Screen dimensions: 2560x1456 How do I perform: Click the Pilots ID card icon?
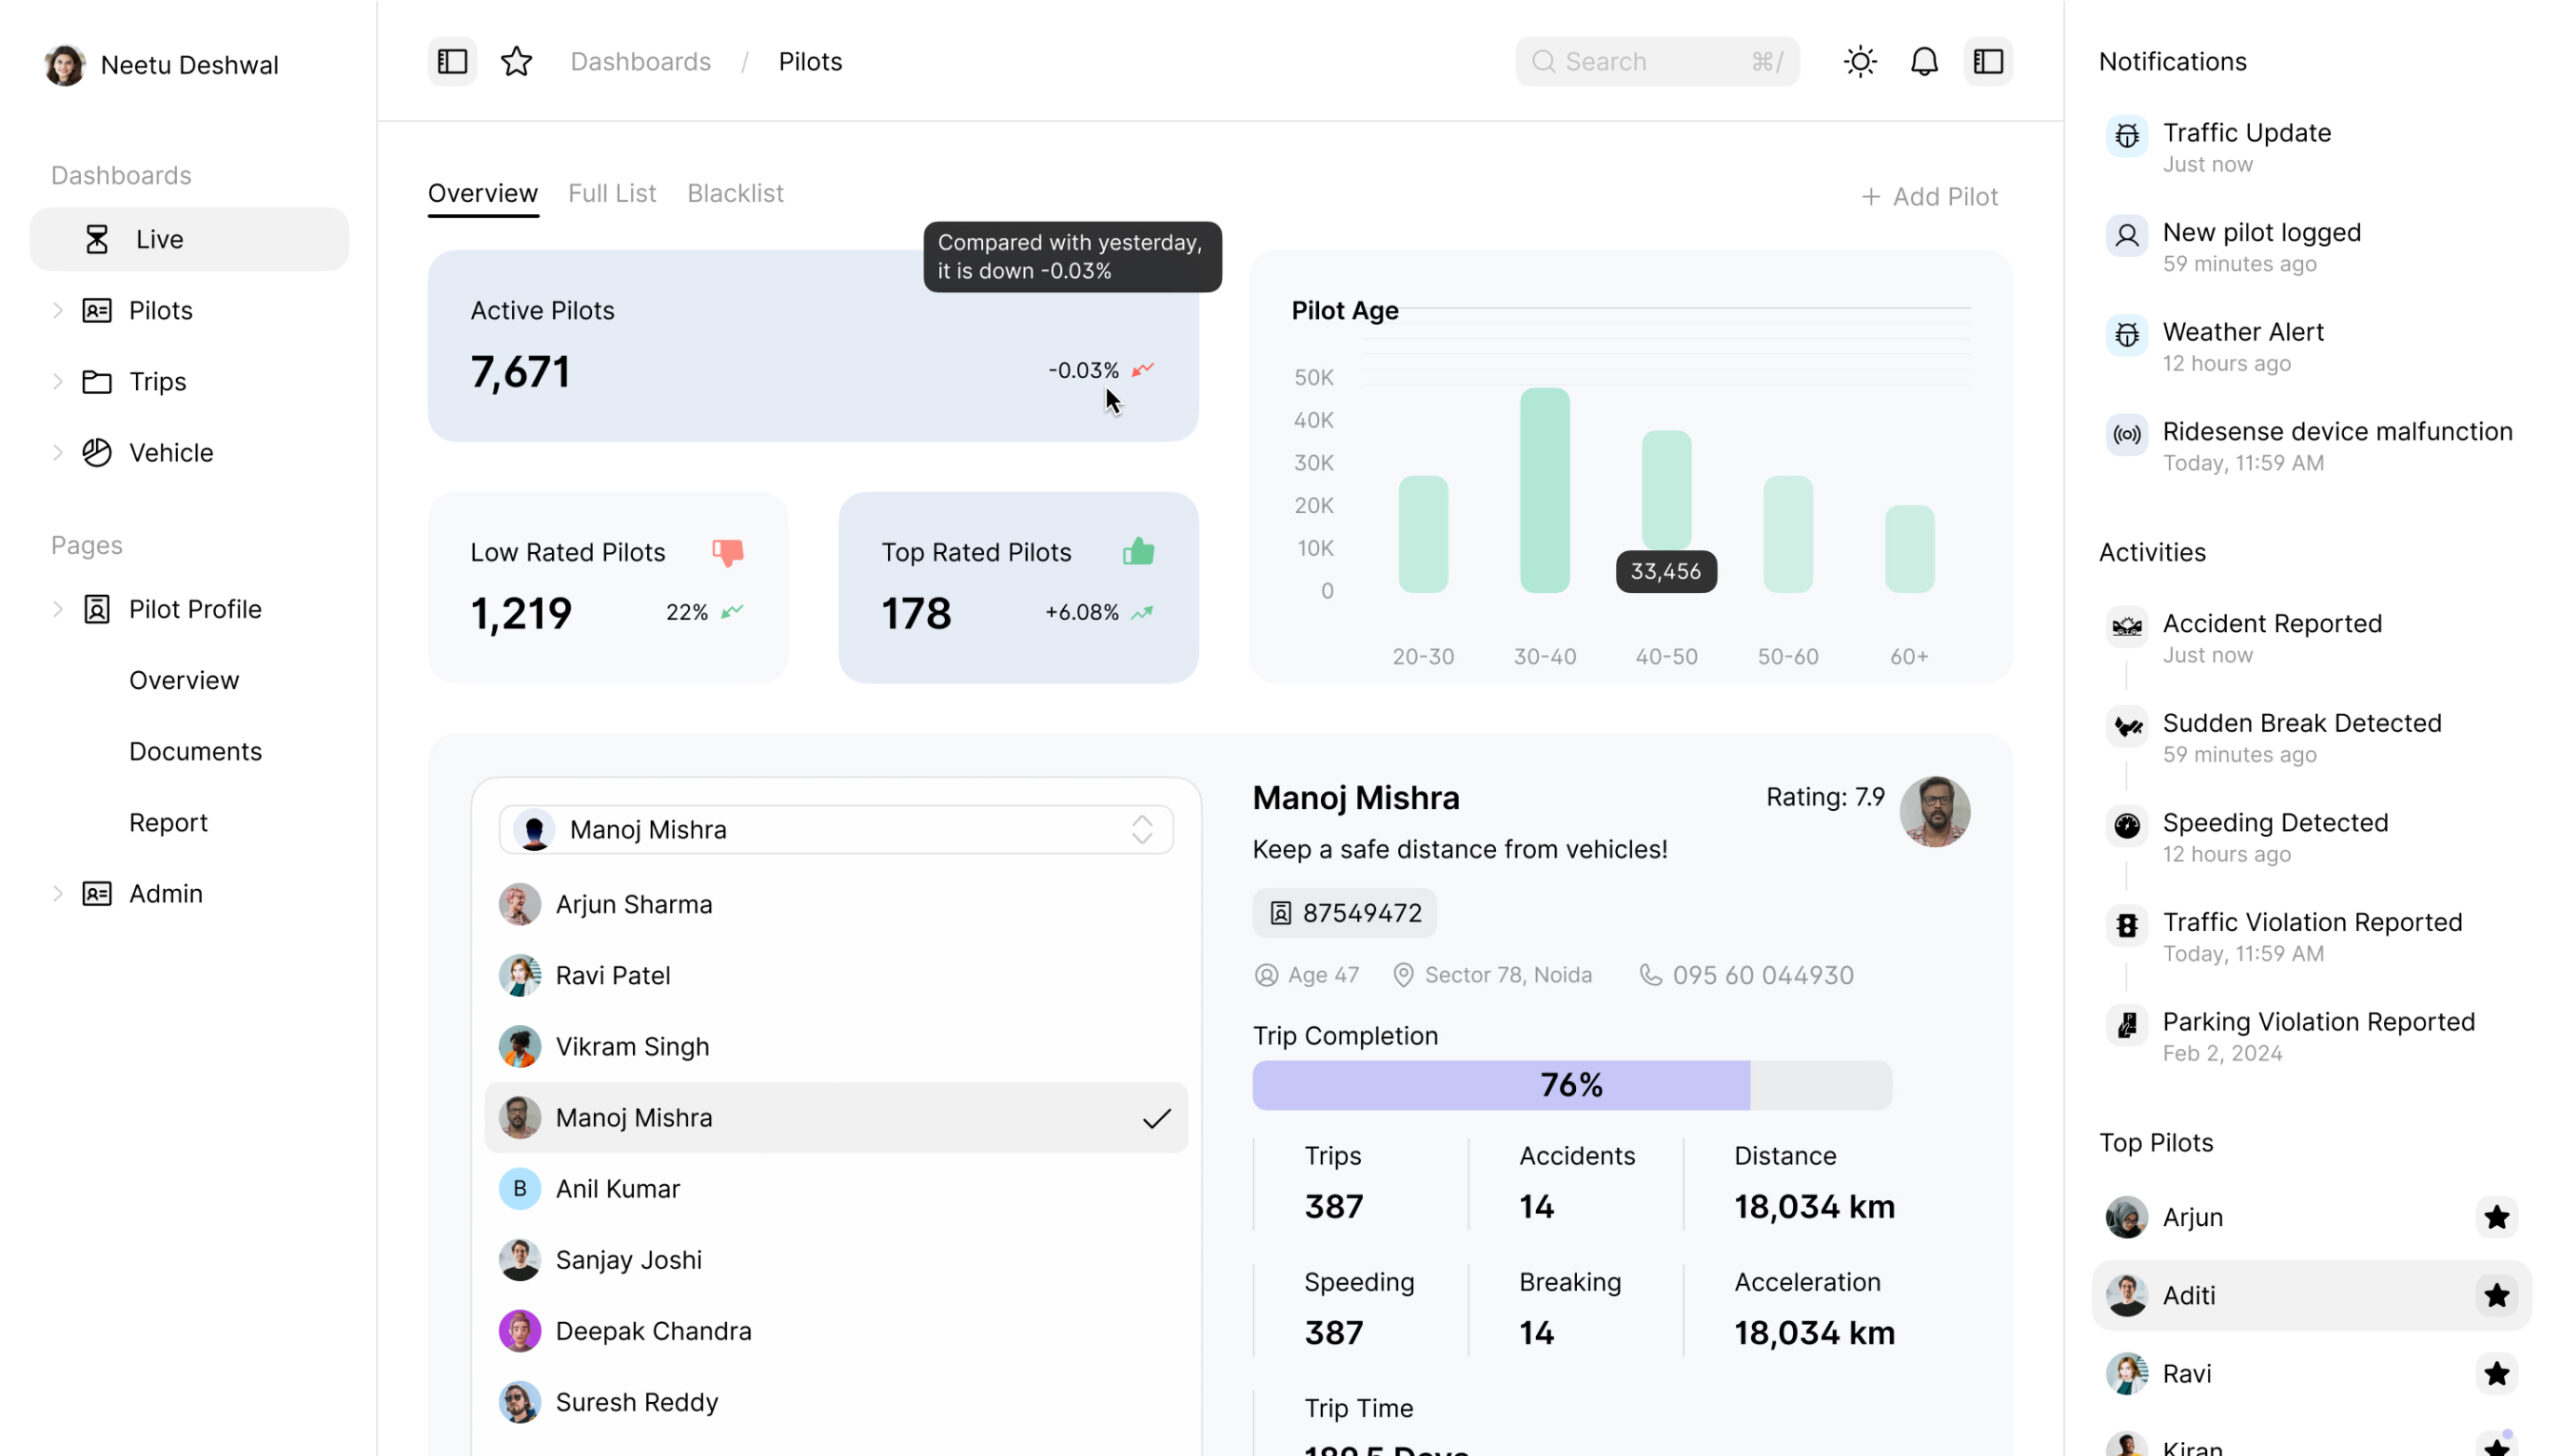97,310
